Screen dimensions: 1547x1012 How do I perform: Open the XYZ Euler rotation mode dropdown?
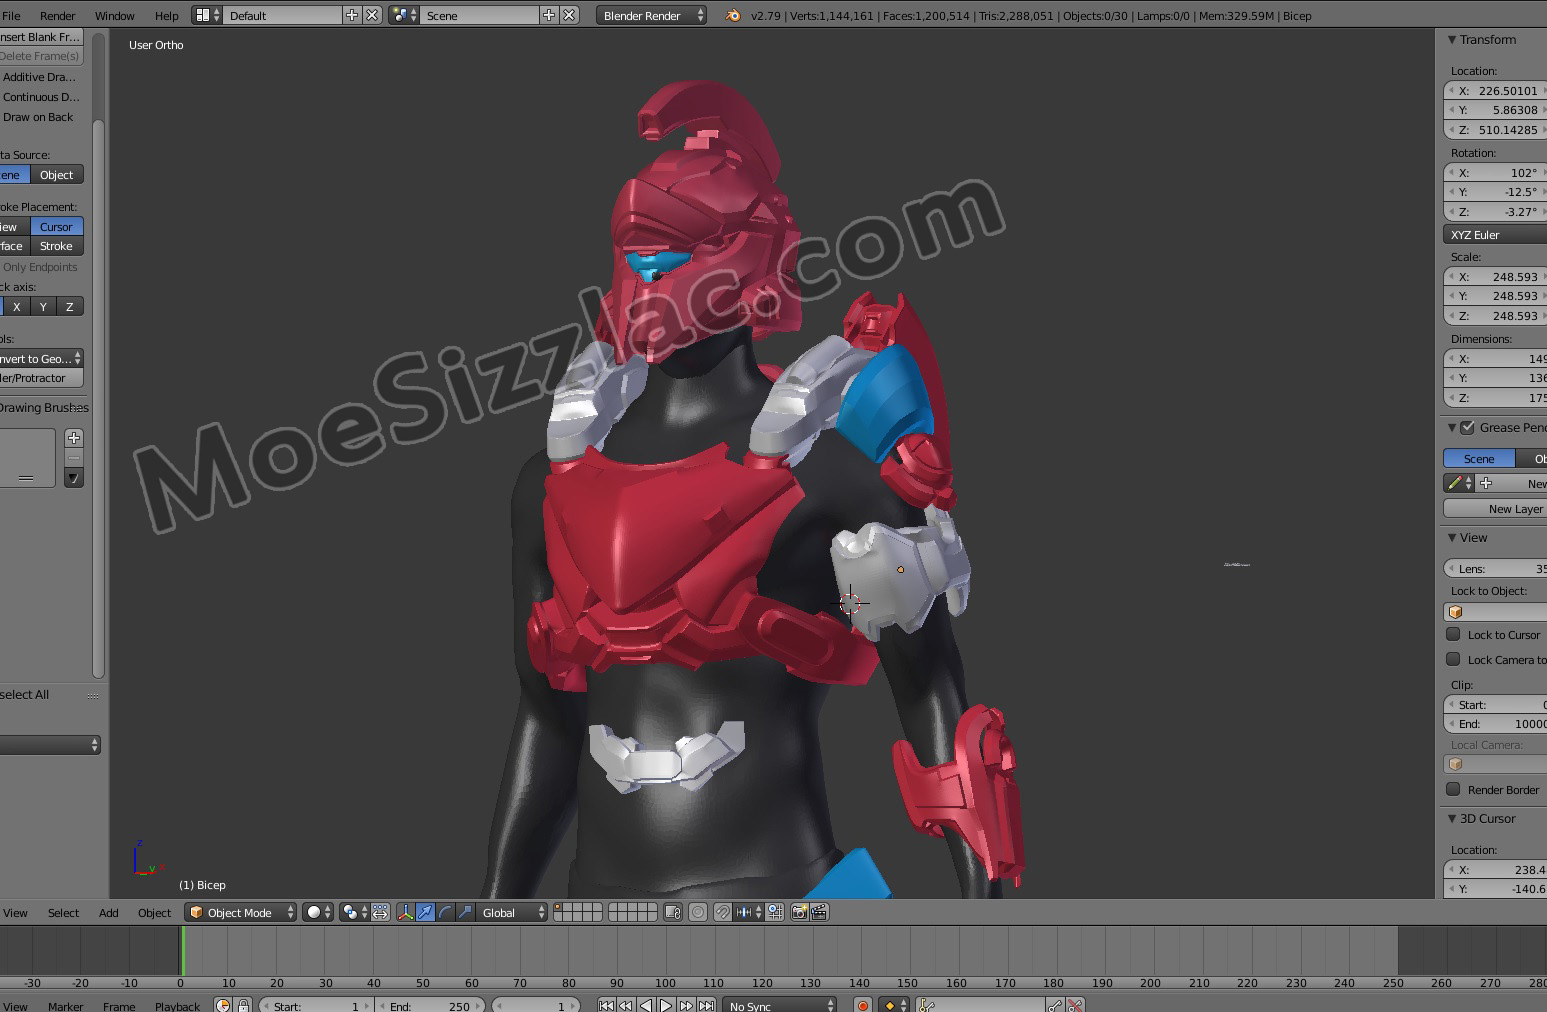[x=1495, y=235]
